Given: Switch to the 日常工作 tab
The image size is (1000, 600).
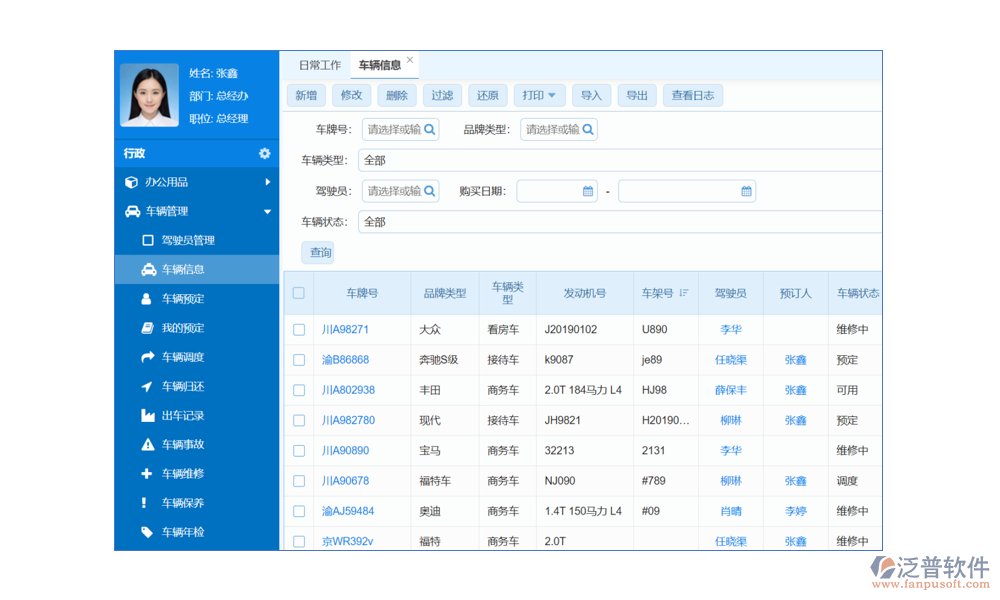Looking at the screenshot, I should pos(319,65).
